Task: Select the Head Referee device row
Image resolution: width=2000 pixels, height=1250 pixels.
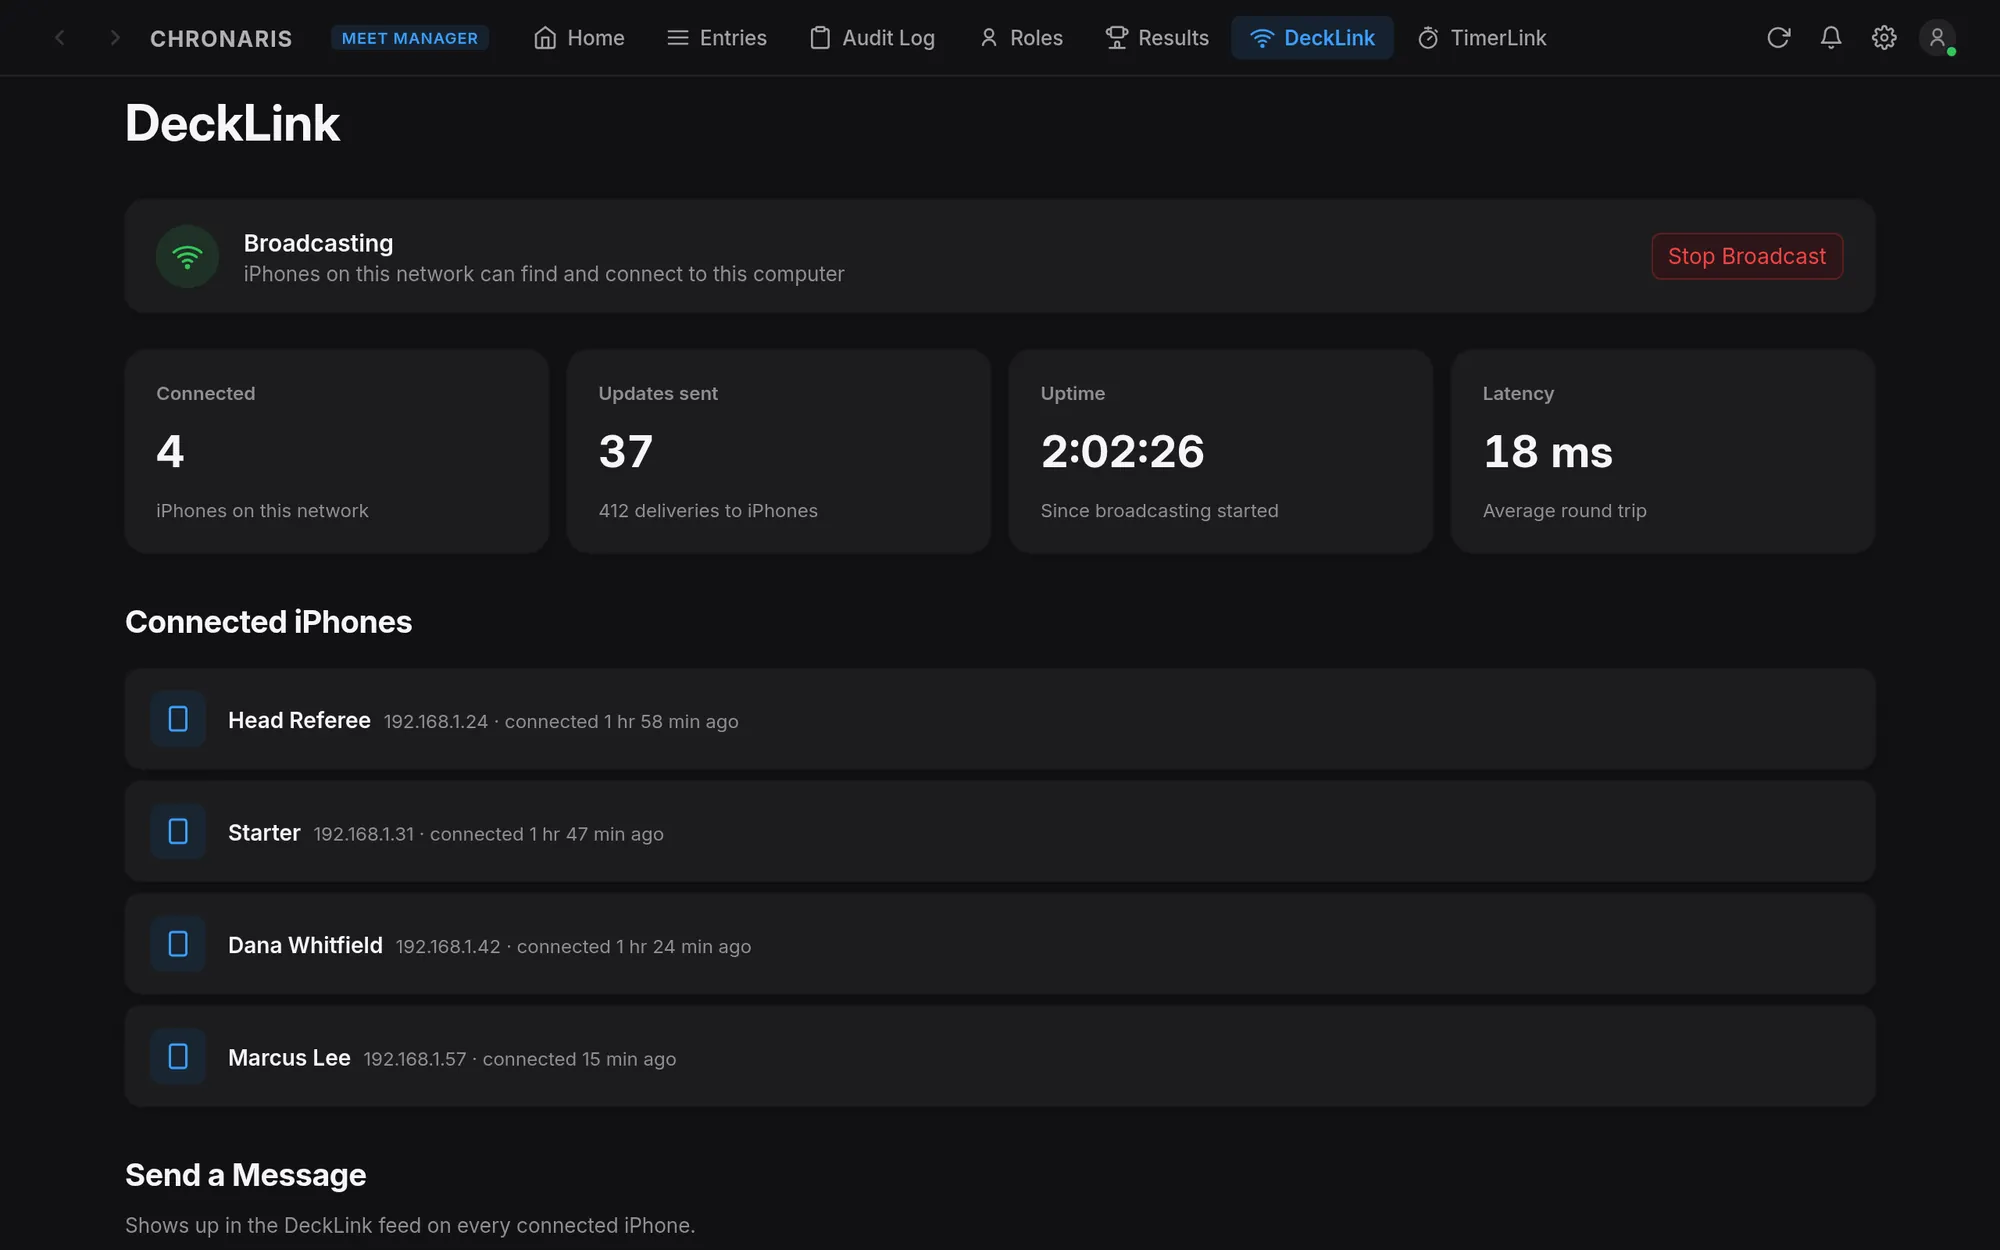Action: (1000, 719)
